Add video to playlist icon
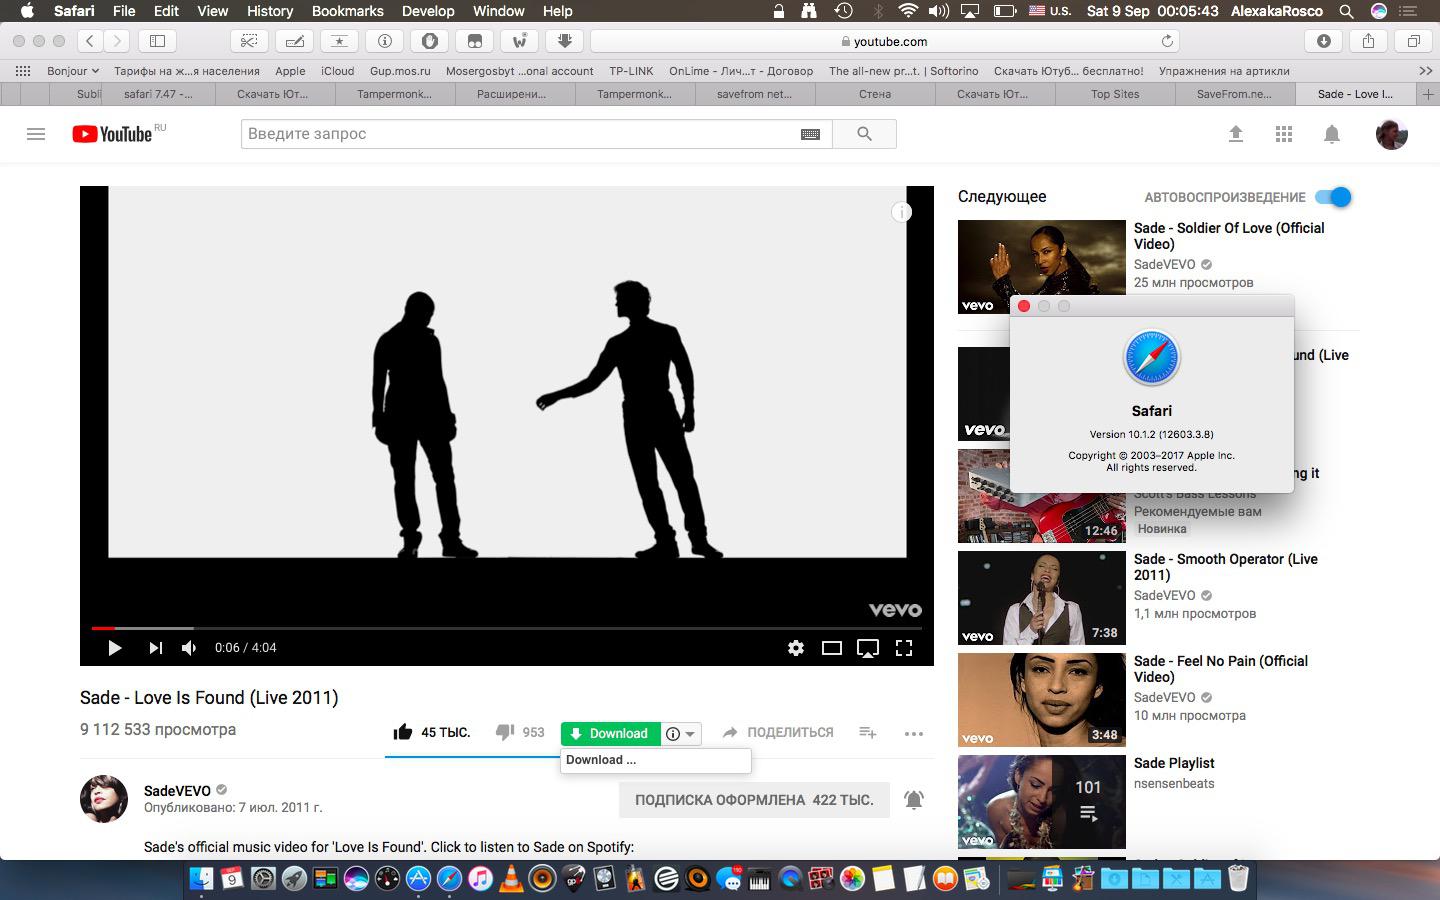Screen dimensions: 1440x900 coord(868,733)
